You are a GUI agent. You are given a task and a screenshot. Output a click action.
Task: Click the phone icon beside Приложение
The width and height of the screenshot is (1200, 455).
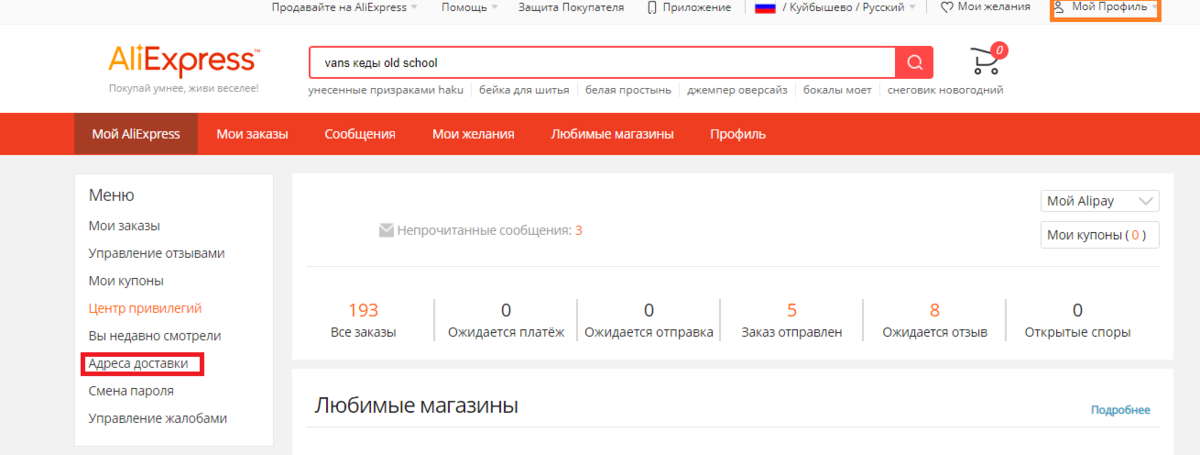[x=652, y=7]
